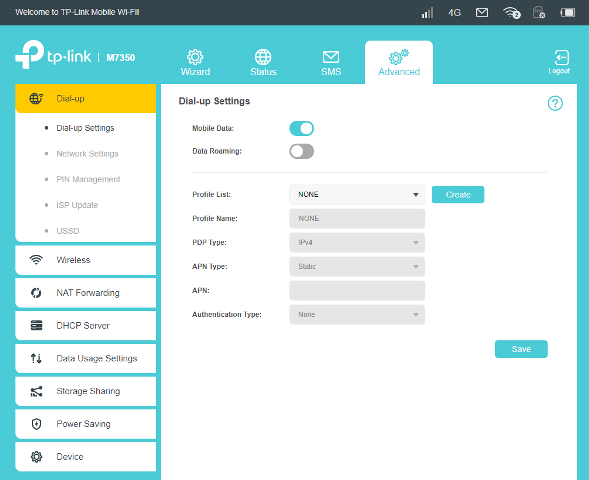Click the SMS envelope icon
This screenshot has width=589, height=480.
(x=331, y=57)
